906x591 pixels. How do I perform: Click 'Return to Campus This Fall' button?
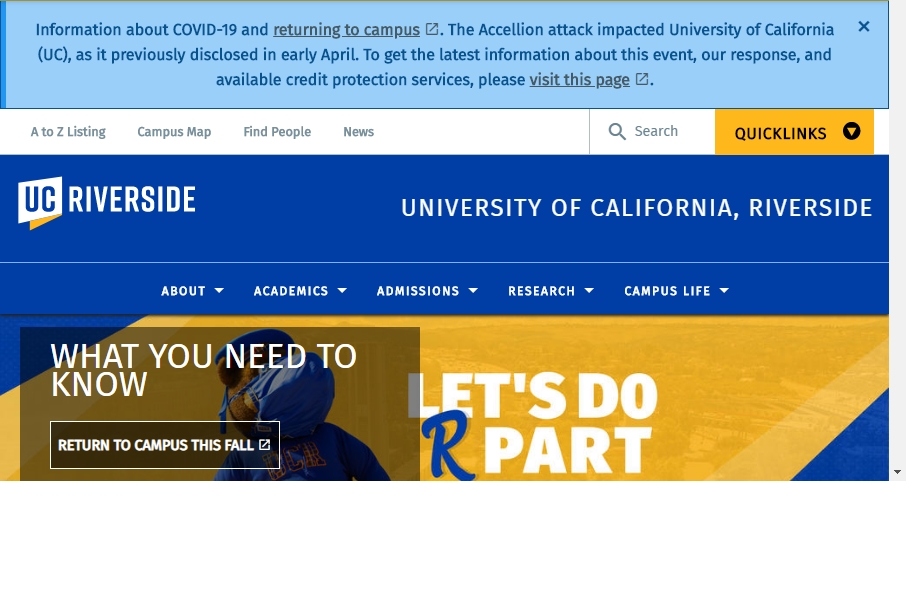pyautogui.click(x=165, y=445)
